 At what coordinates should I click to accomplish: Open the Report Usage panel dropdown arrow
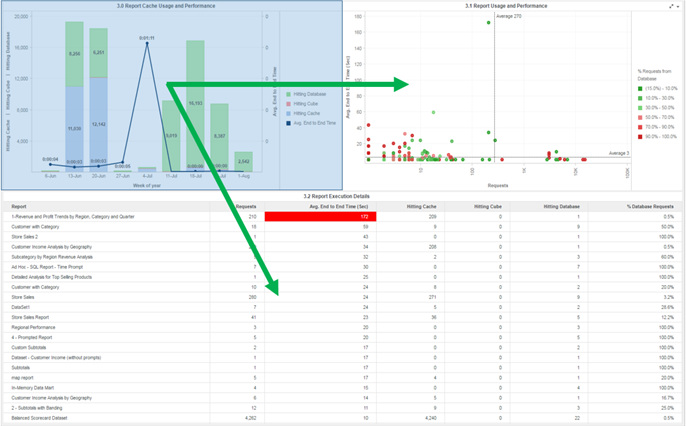point(679,6)
